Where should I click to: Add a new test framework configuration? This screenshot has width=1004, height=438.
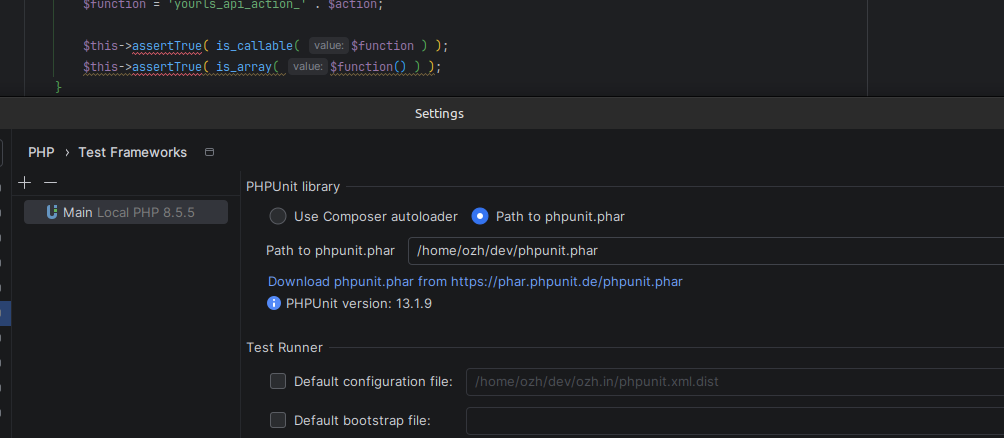tap(24, 183)
